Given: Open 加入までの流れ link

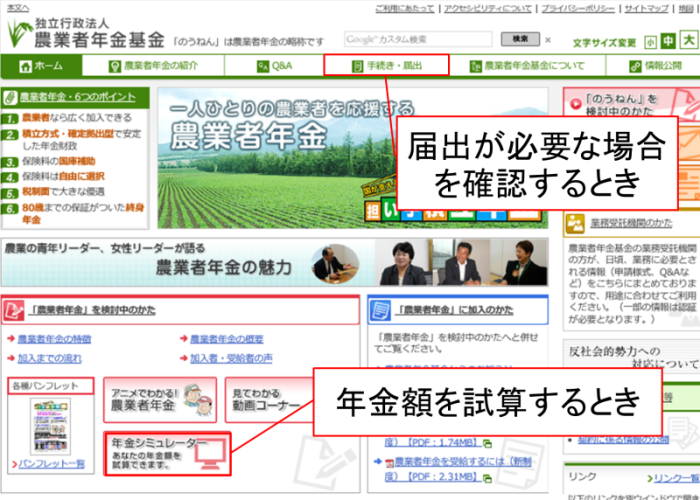Looking at the screenshot, I should tap(50, 358).
